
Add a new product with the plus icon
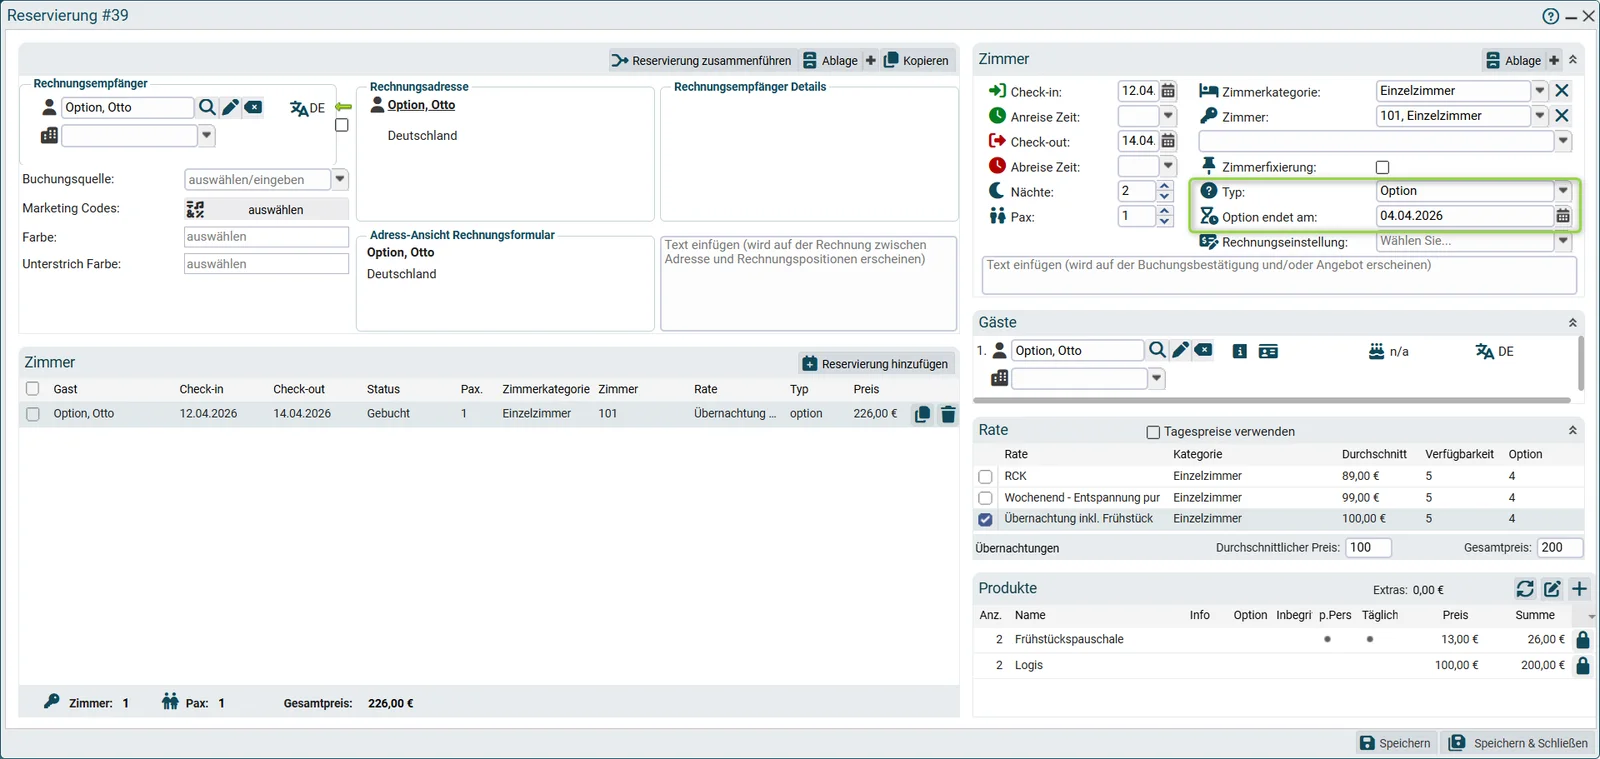click(x=1580, y=589)
